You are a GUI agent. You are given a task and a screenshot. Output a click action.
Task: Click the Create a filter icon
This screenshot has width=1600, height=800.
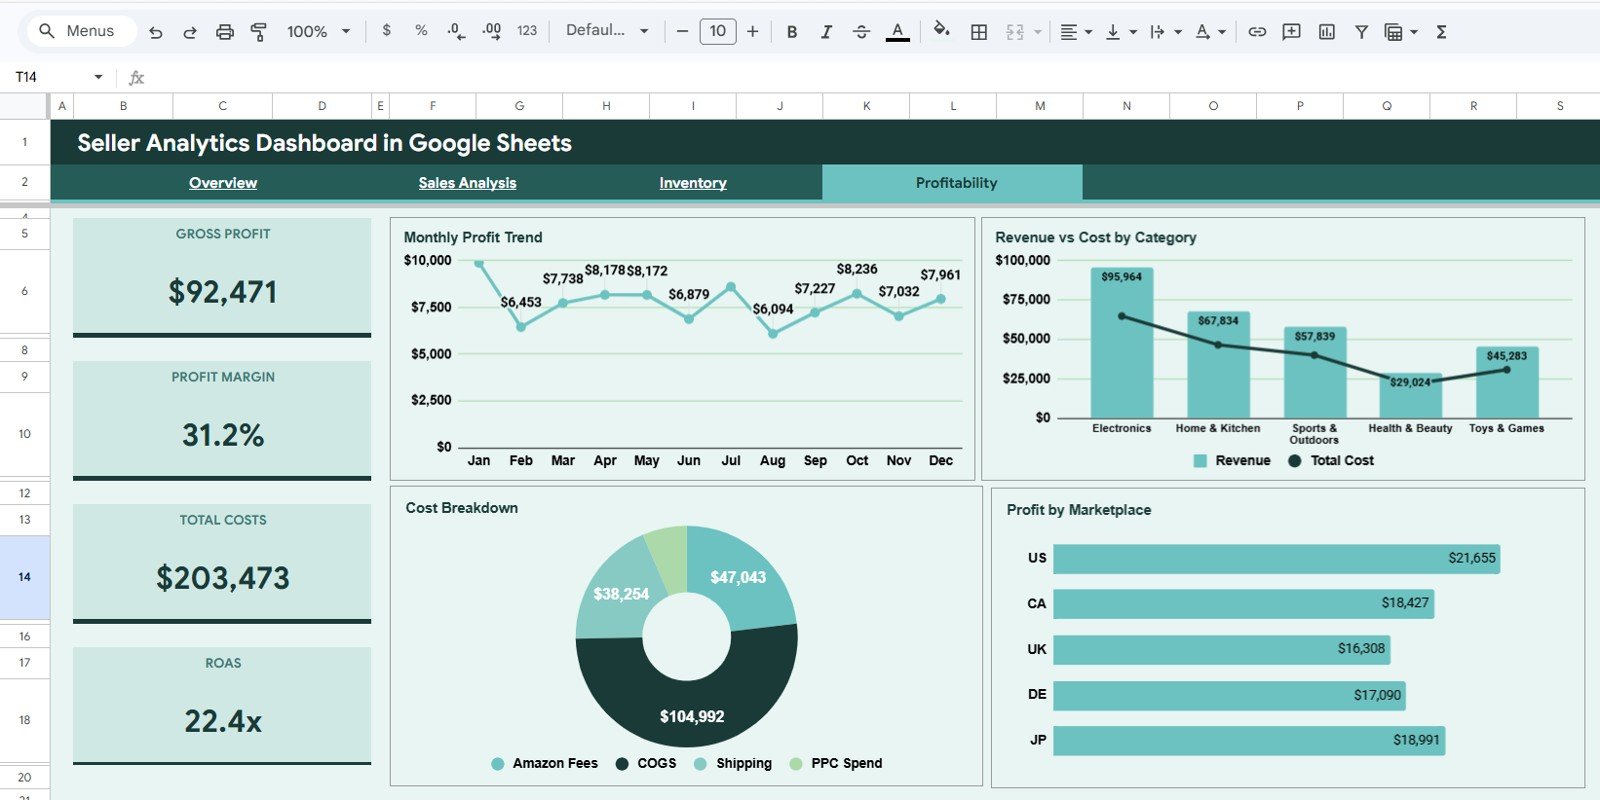coord(1361,32)
